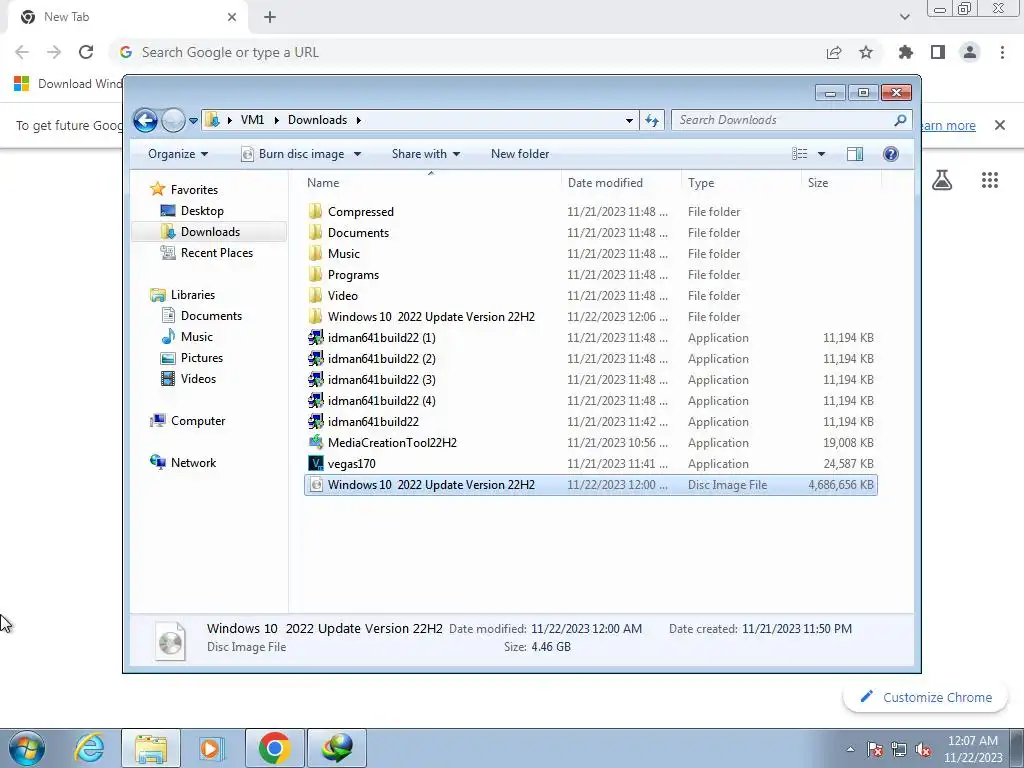Expand the Burn disc image dropdown arrow

(x=357, y=154)
